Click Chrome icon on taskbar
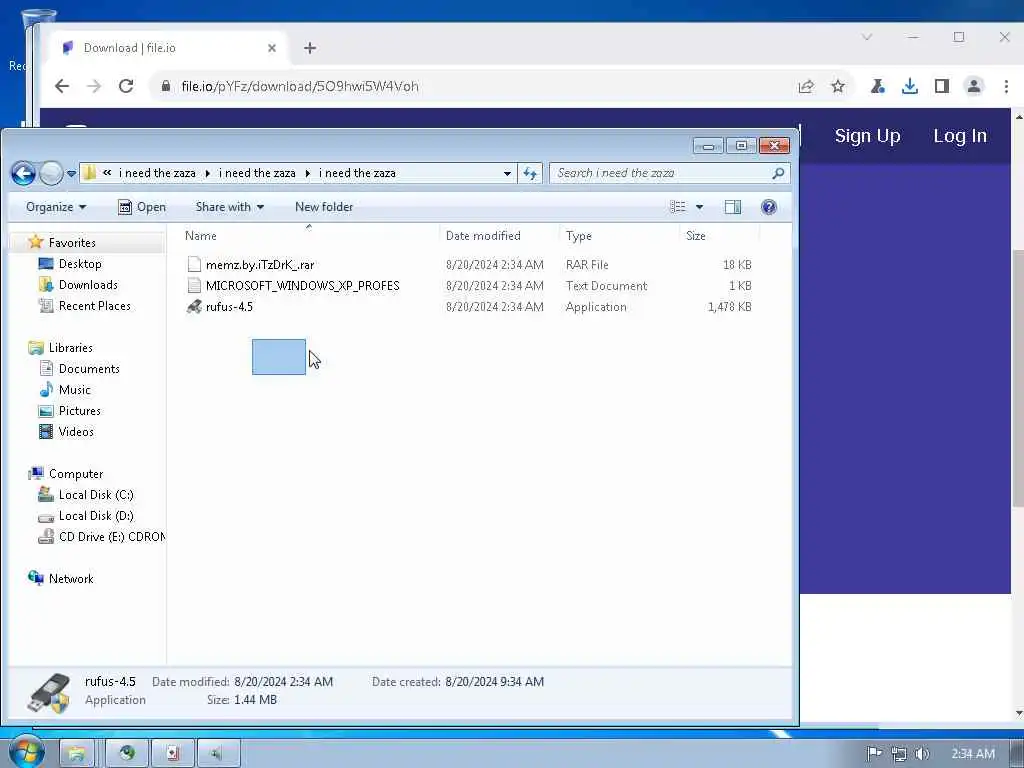This screenshot has width=1024, height=768. tap(127, 753)
